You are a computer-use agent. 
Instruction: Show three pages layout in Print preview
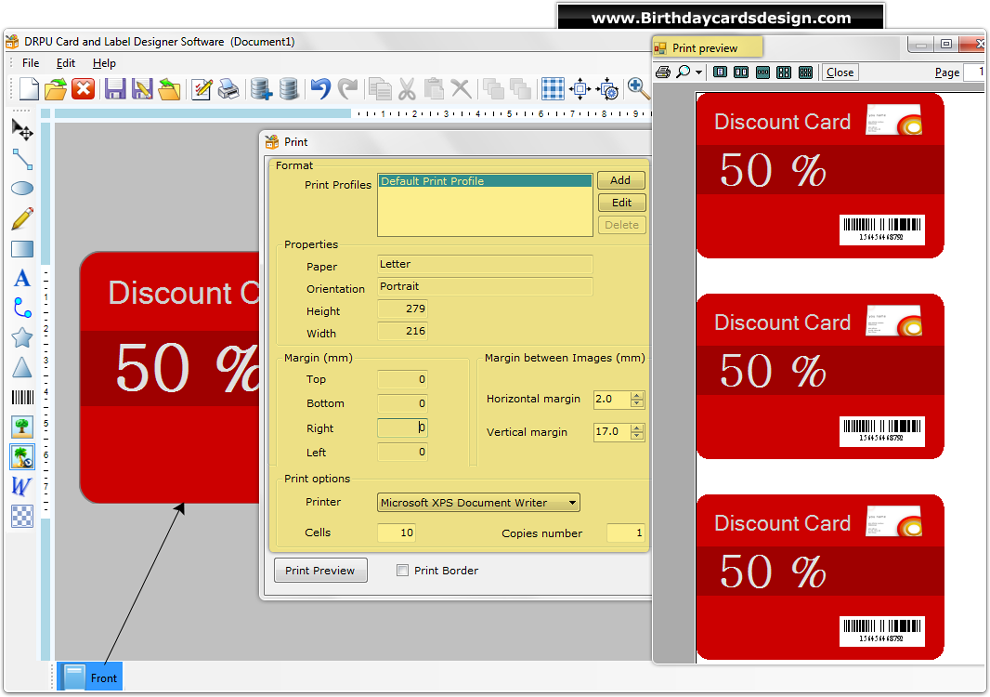coord(763,72)
